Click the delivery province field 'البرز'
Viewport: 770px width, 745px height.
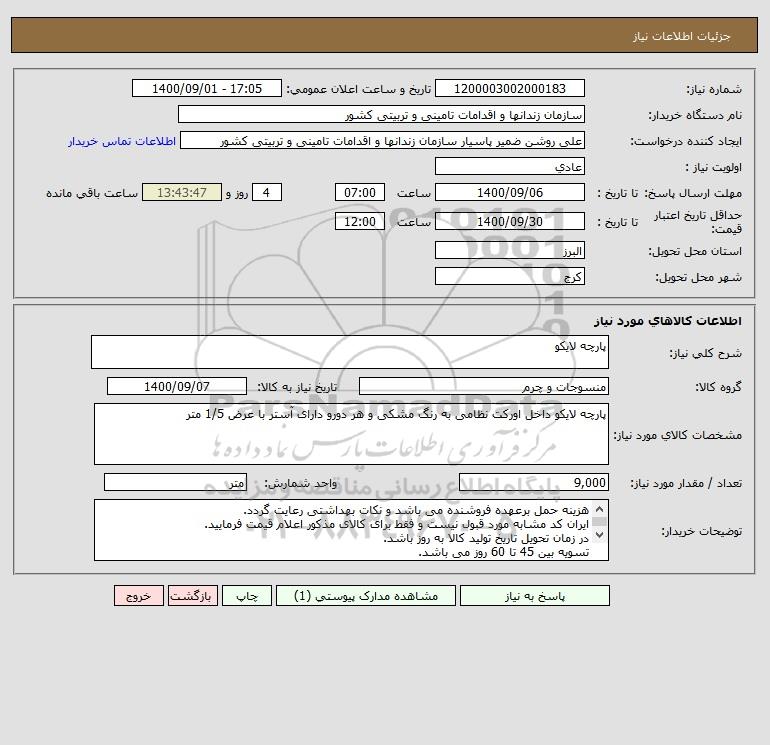(510, 250)
